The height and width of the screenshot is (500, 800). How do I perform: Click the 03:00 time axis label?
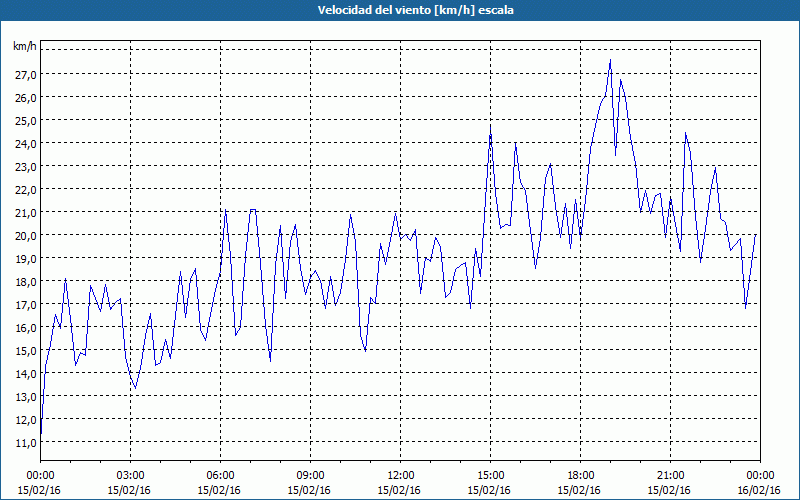tap(130, 476)
